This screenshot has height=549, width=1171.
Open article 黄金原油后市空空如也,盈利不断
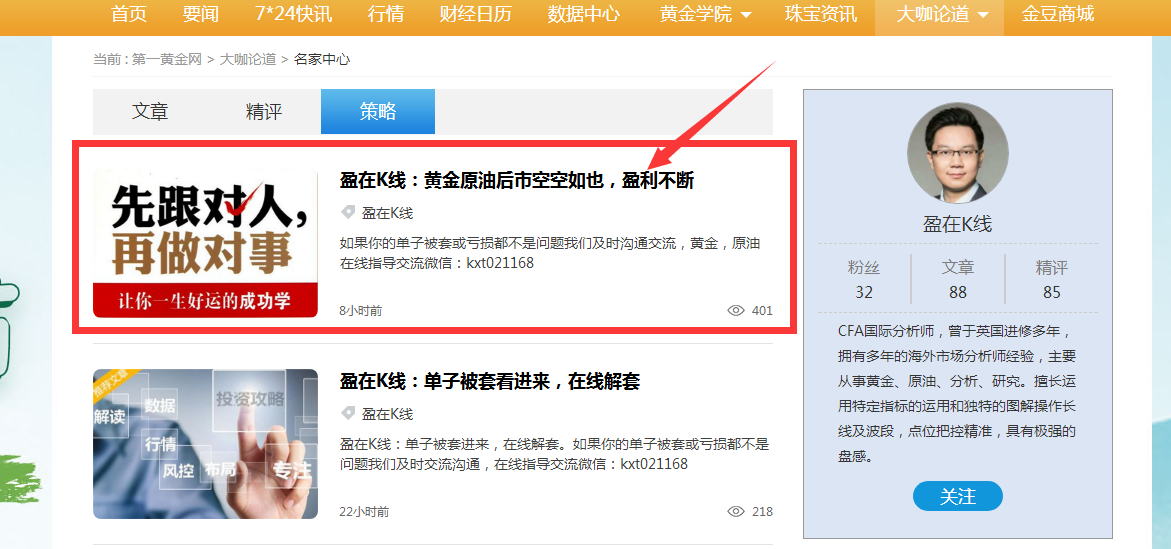tap(517, 181)
